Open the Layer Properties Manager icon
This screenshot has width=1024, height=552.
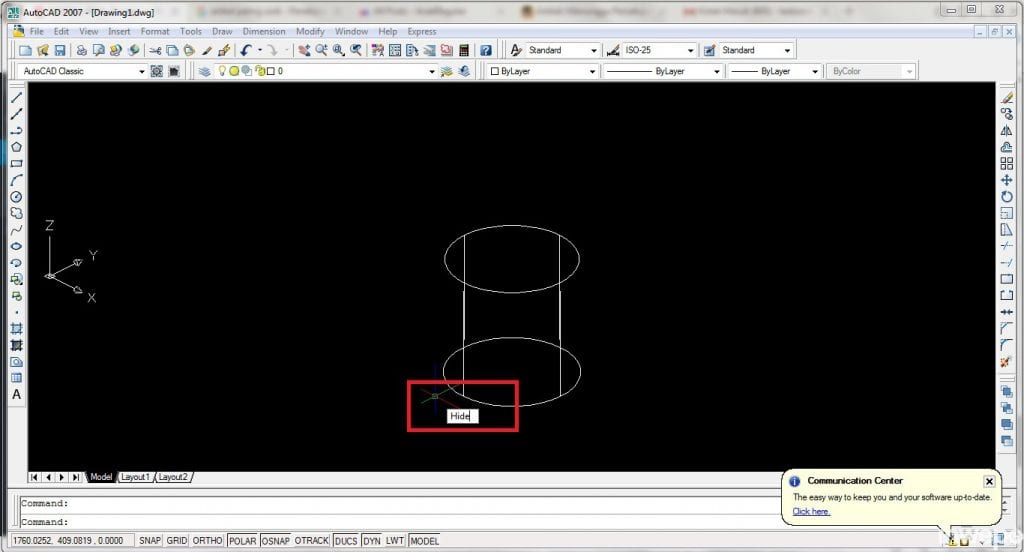[205, 71]
